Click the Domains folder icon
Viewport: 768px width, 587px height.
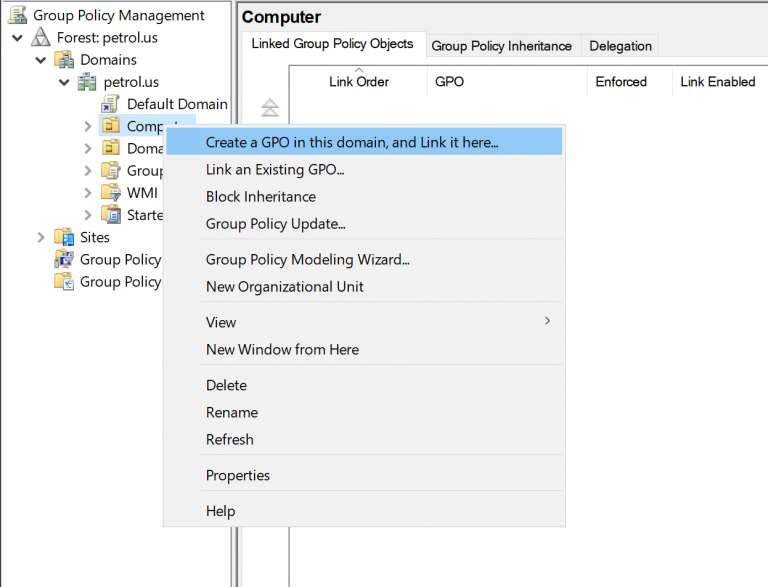(x=64, y=60)
